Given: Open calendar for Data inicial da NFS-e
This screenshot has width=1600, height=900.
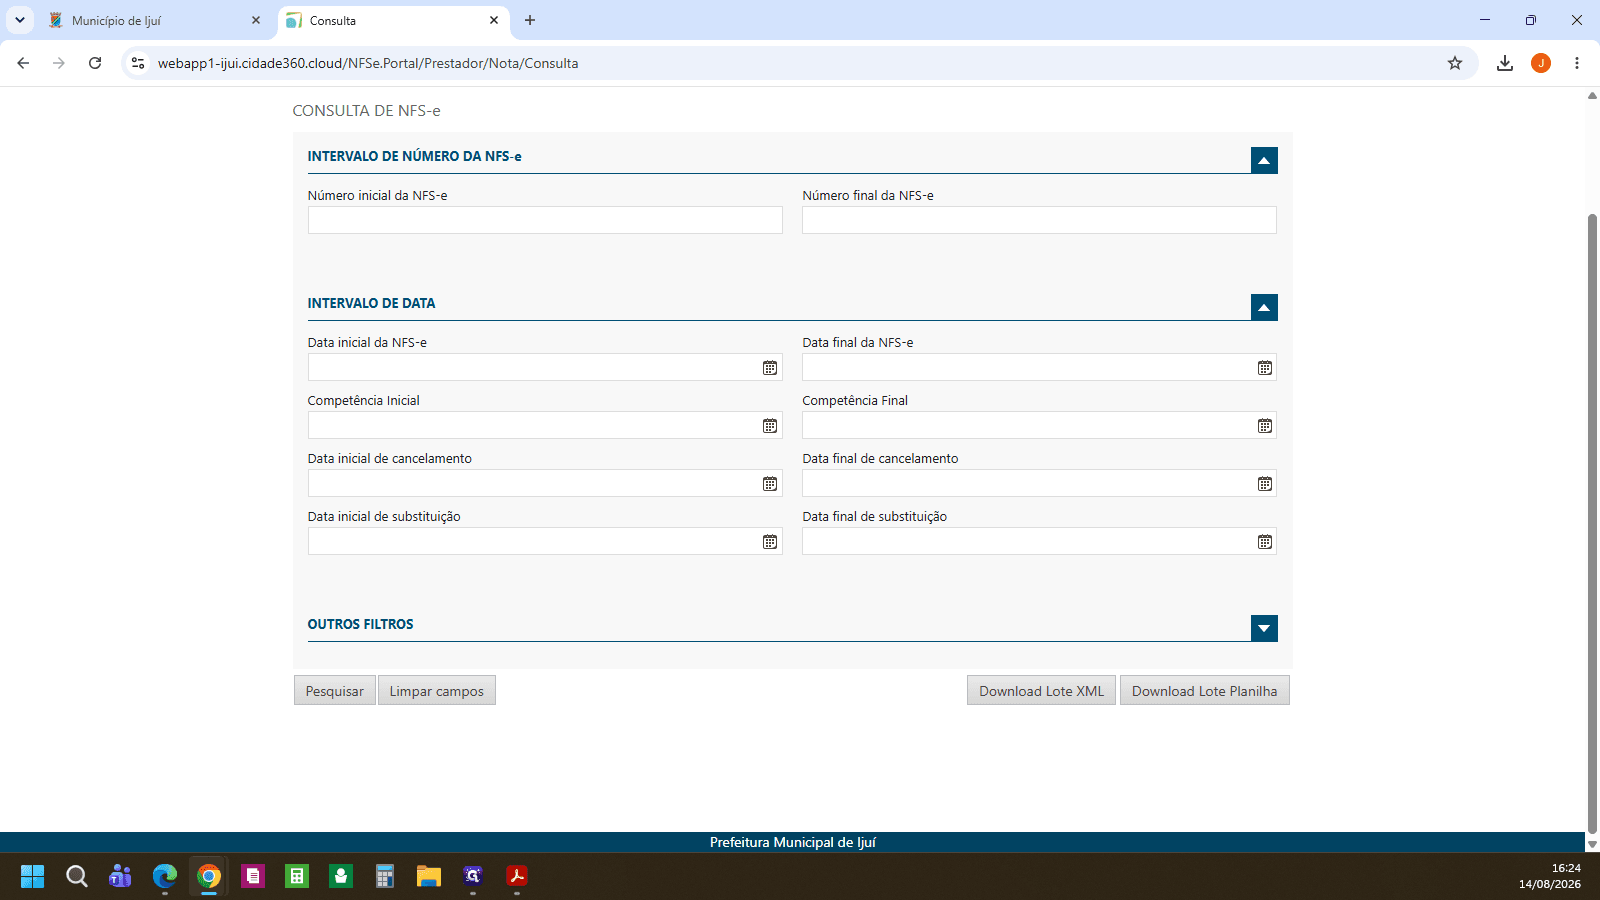Looking at the screenshot, I should (770, 368).
